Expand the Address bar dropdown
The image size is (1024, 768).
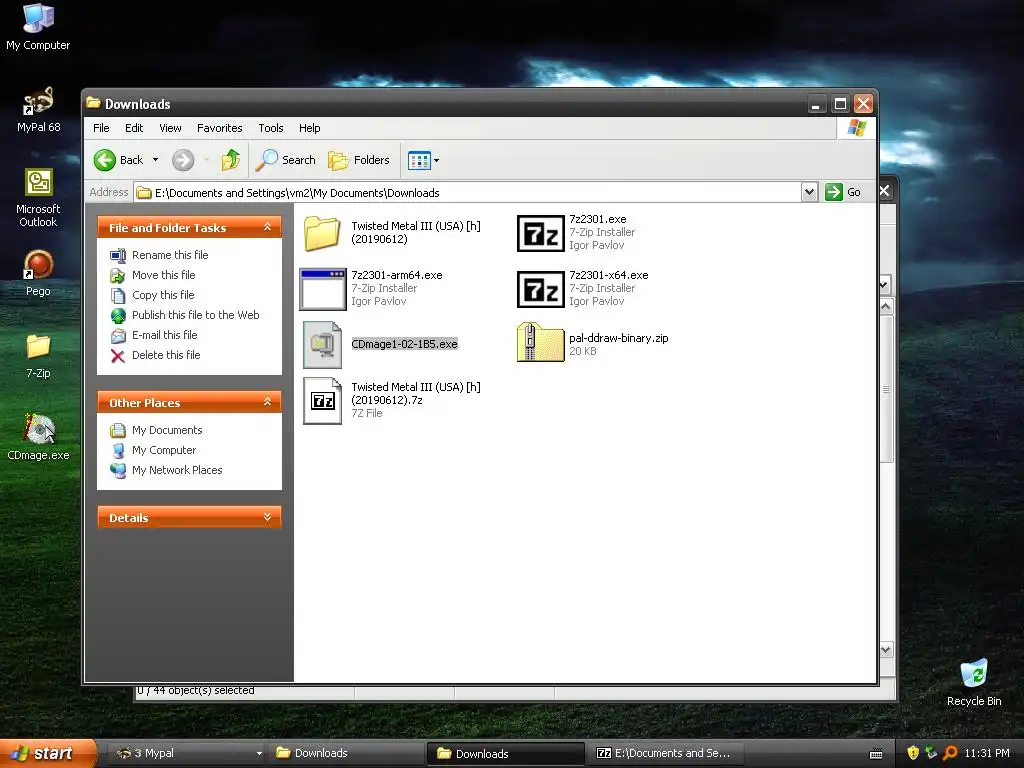[x=809, y=192]
